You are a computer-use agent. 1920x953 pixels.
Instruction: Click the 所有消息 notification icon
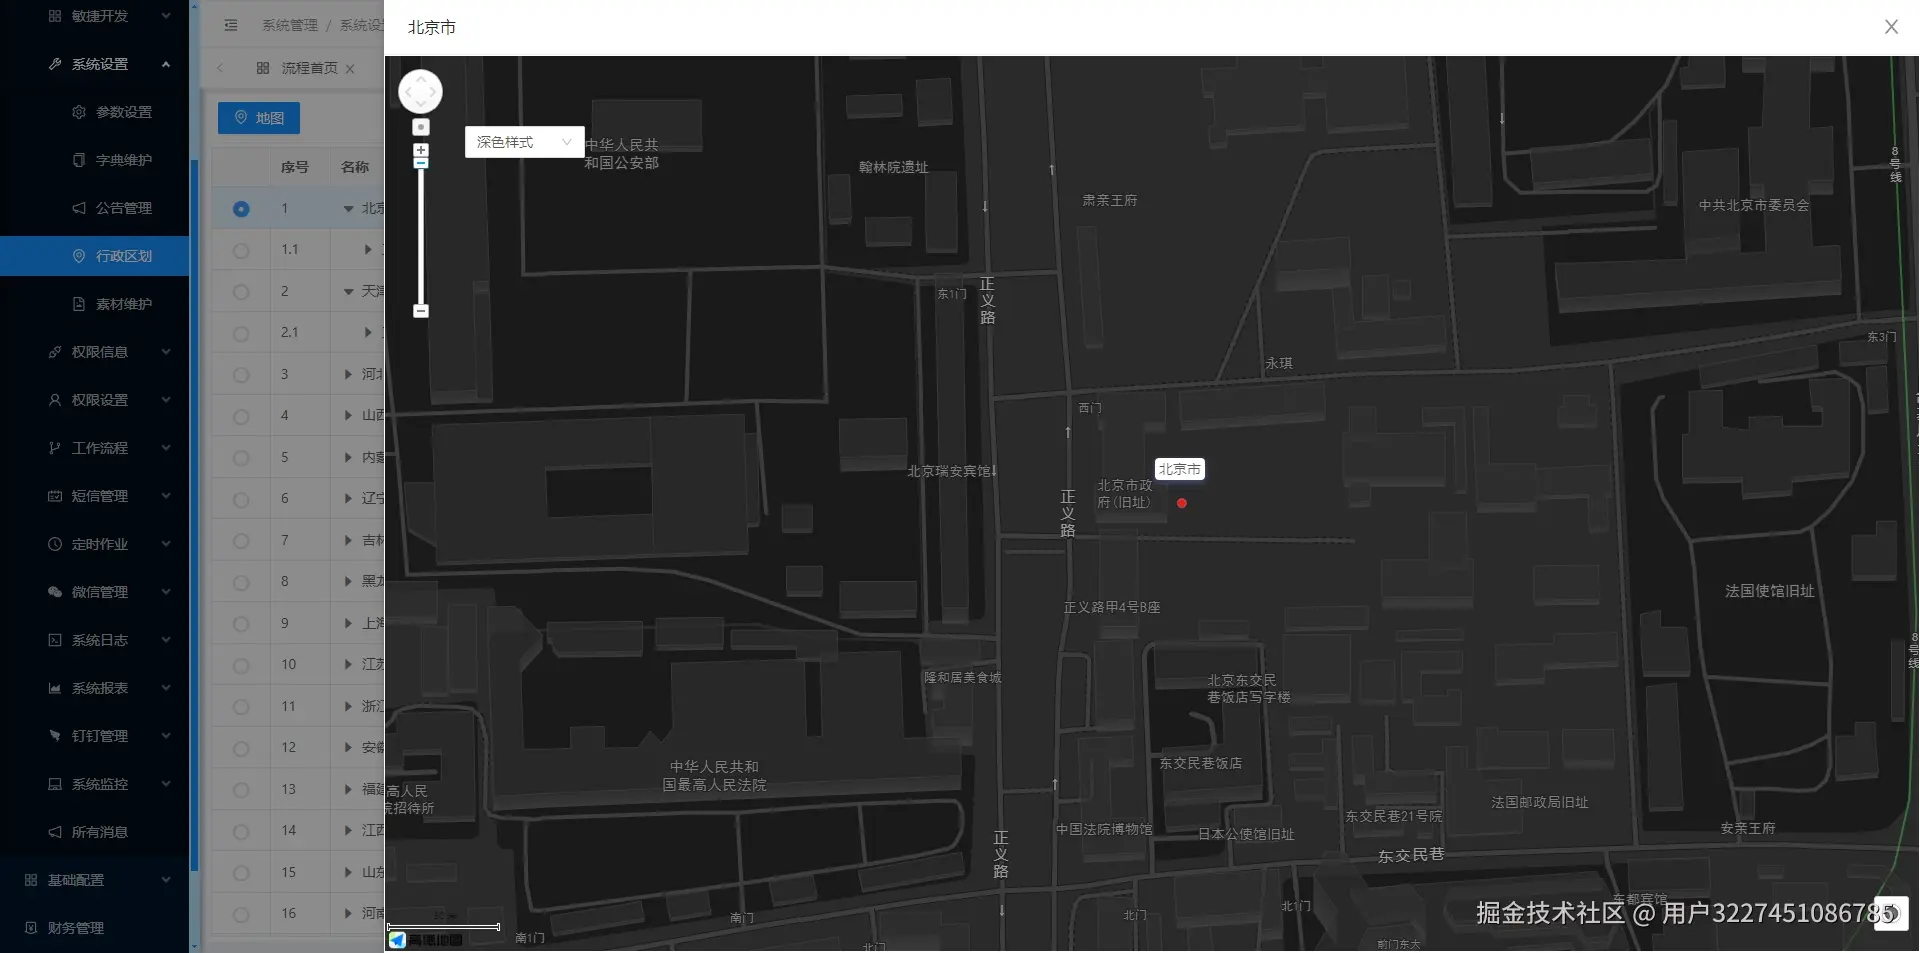55,832
